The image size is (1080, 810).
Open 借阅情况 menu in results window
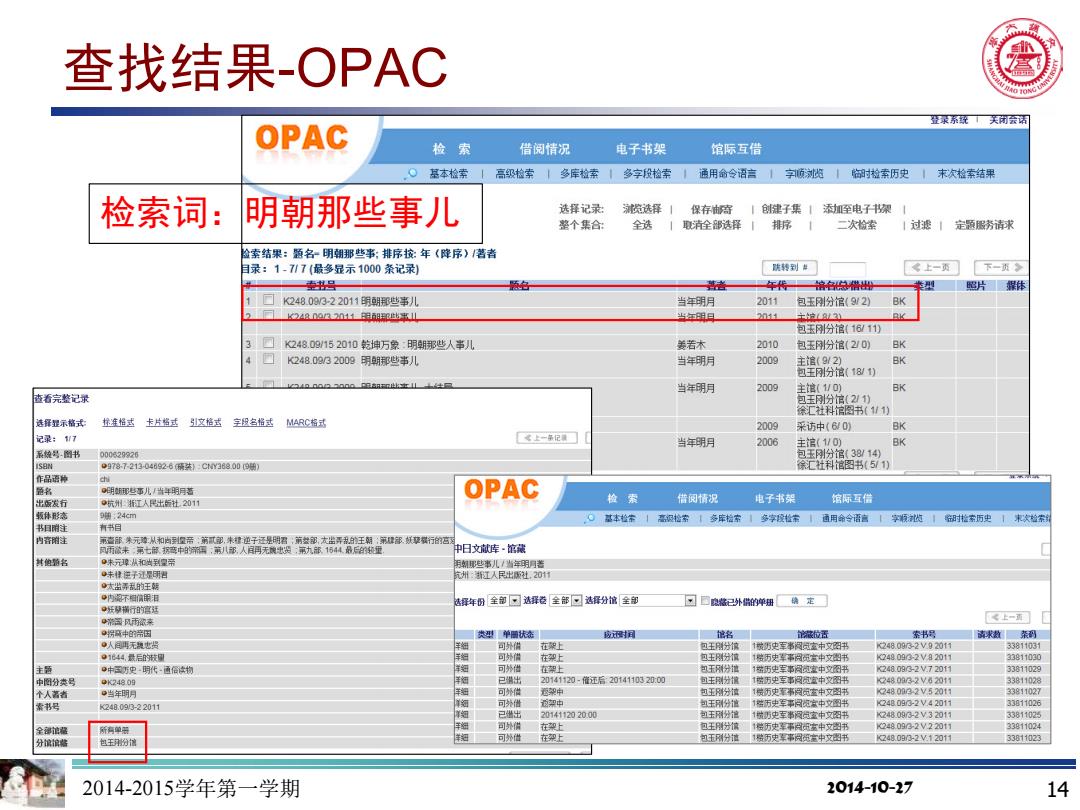point(545,149)
